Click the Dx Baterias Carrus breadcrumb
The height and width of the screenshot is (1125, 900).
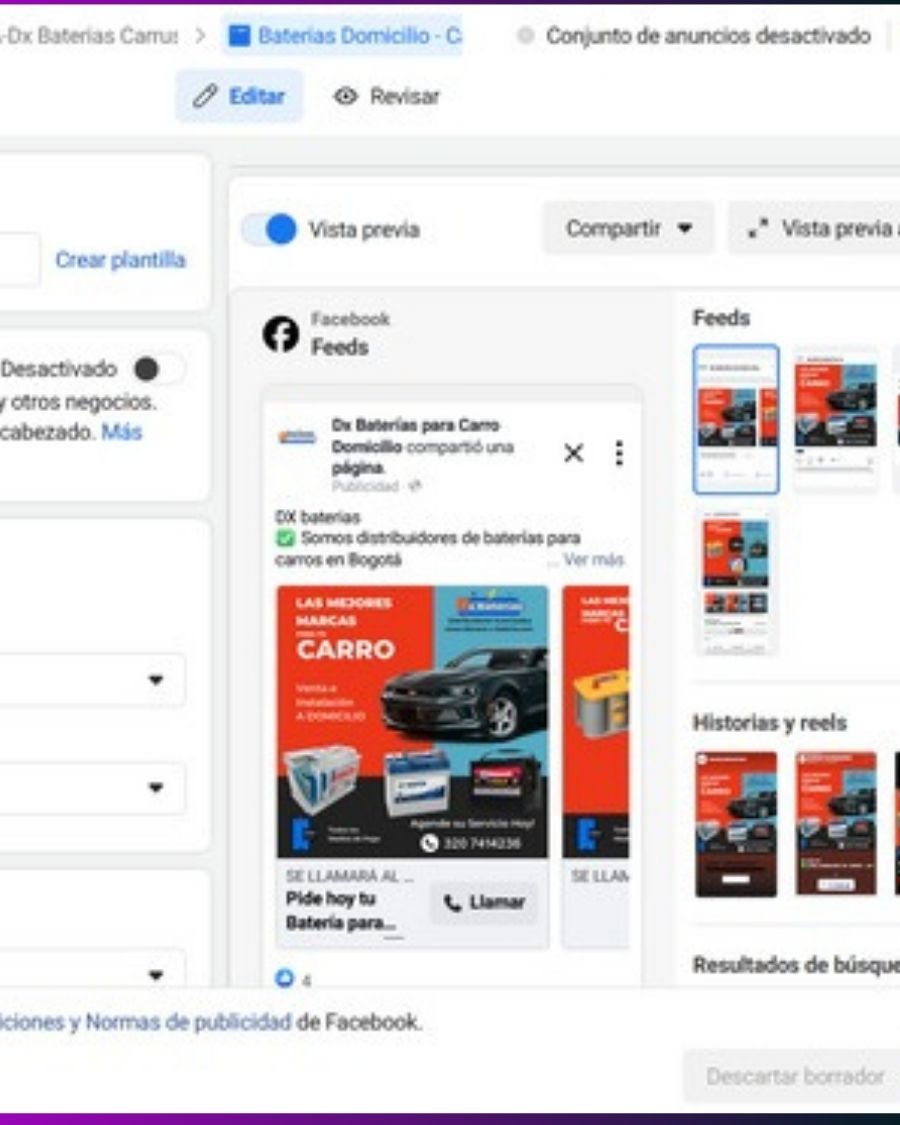pyautogui.click(x=89, y=35)
